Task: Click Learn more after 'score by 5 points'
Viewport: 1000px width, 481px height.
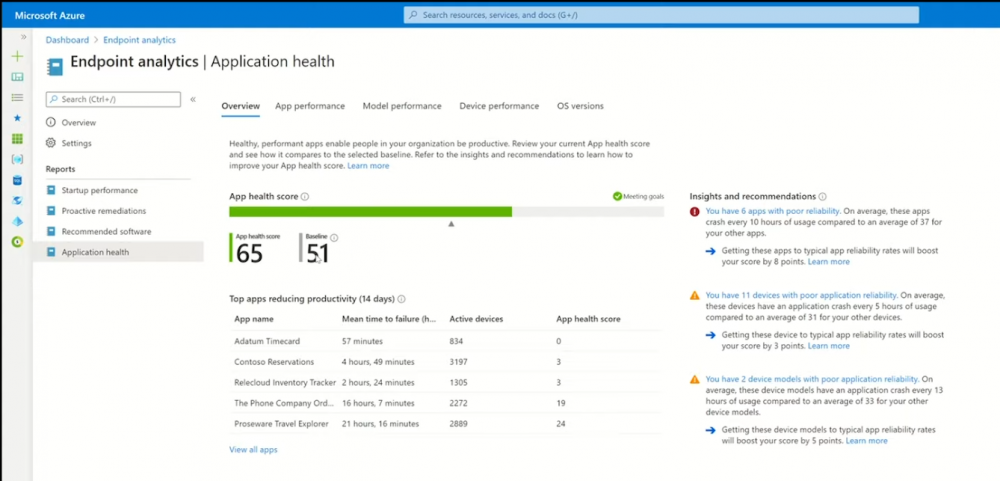Action: [866, 441]
